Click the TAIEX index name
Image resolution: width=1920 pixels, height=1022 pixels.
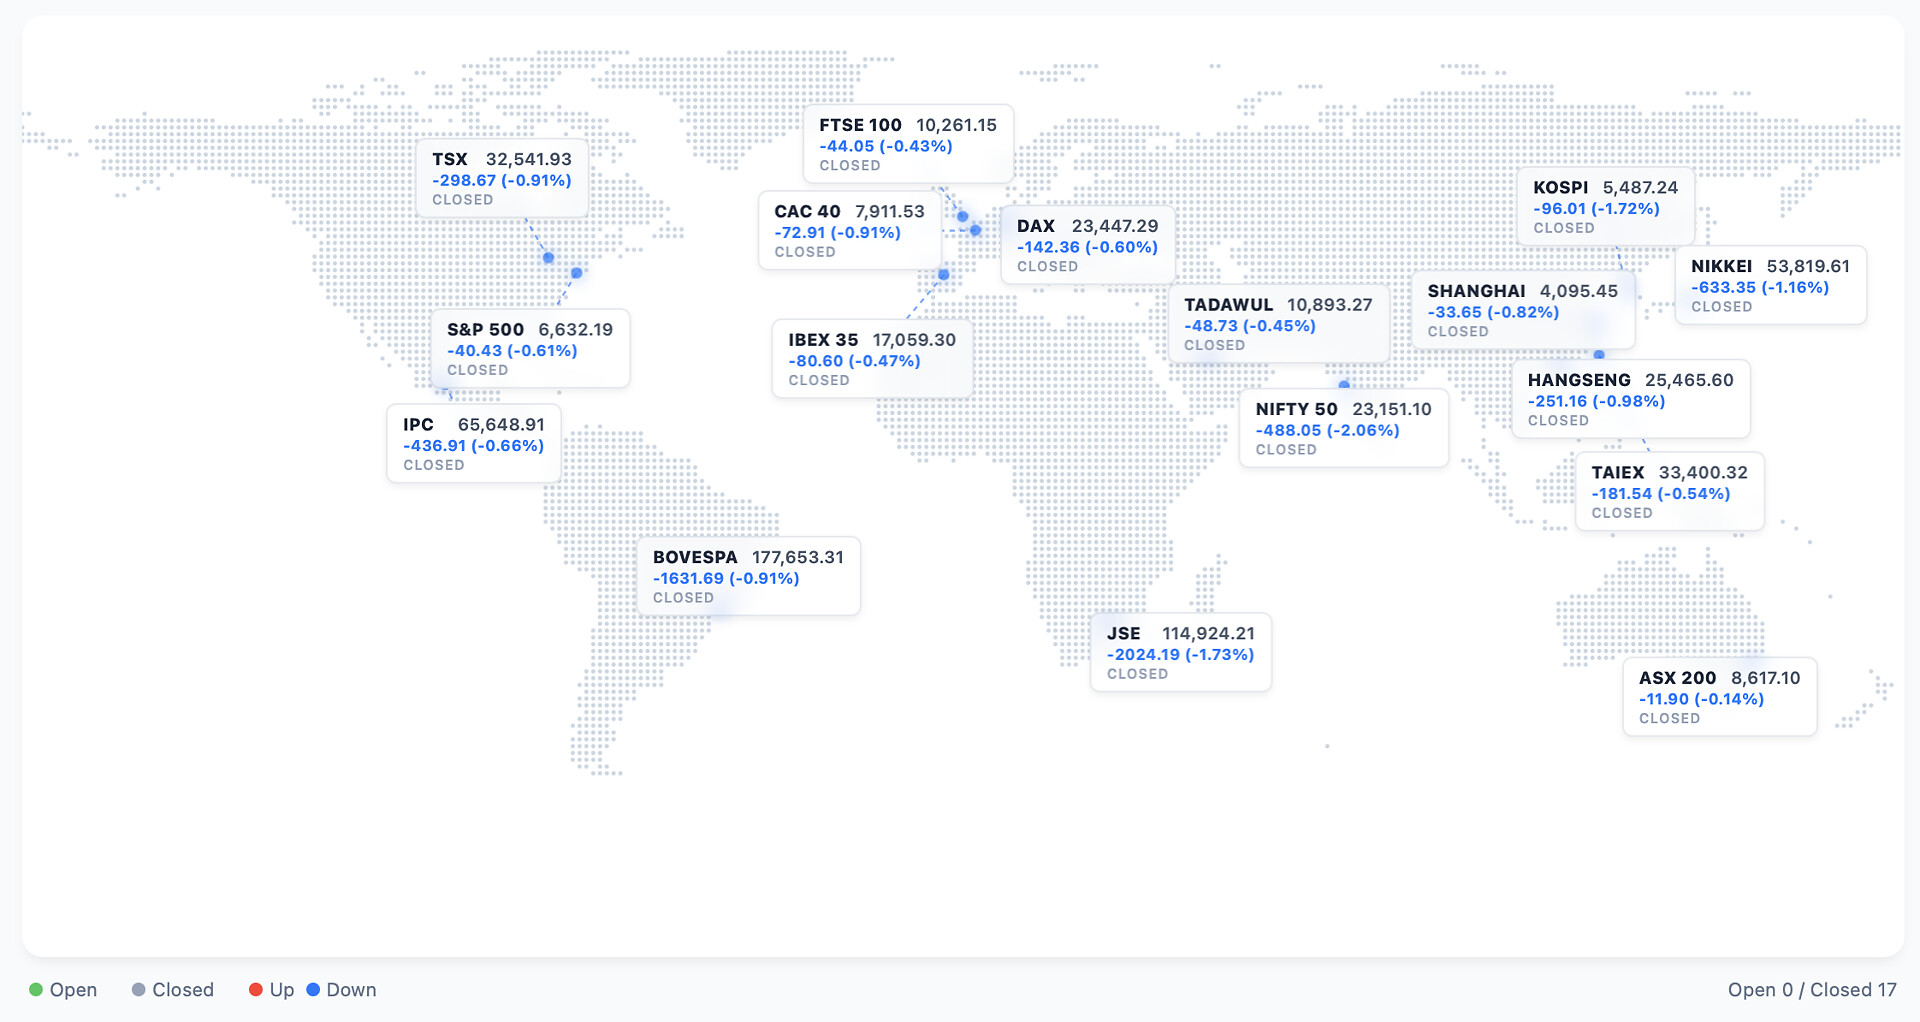1618,473
